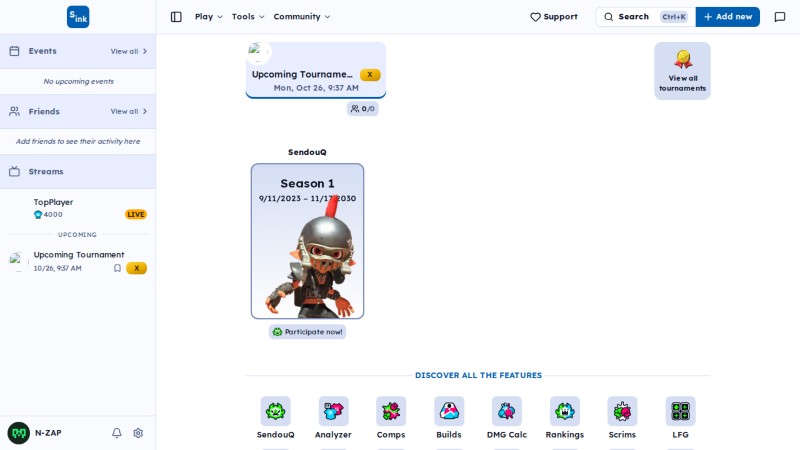Click the Mon, Oct 26, 9:37 AM date
800x450 pixels.
coord(316,88)
